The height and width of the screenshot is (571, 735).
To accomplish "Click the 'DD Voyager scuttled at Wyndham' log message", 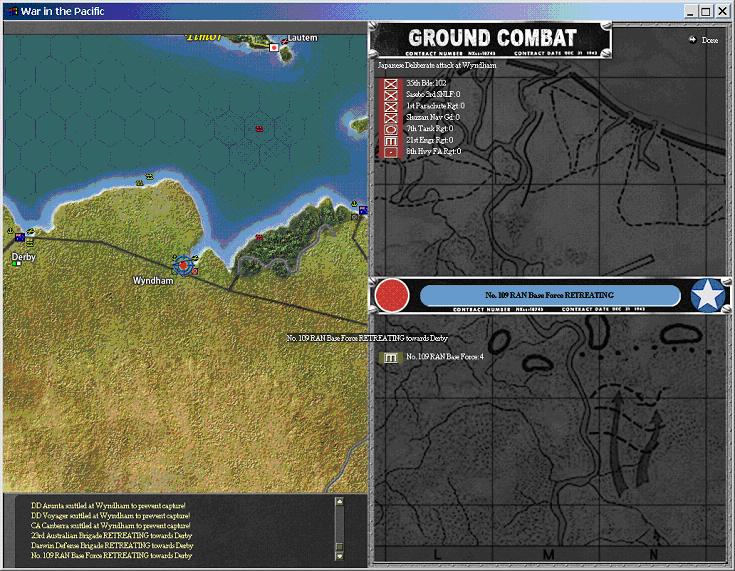I will [x=111, y=516].
